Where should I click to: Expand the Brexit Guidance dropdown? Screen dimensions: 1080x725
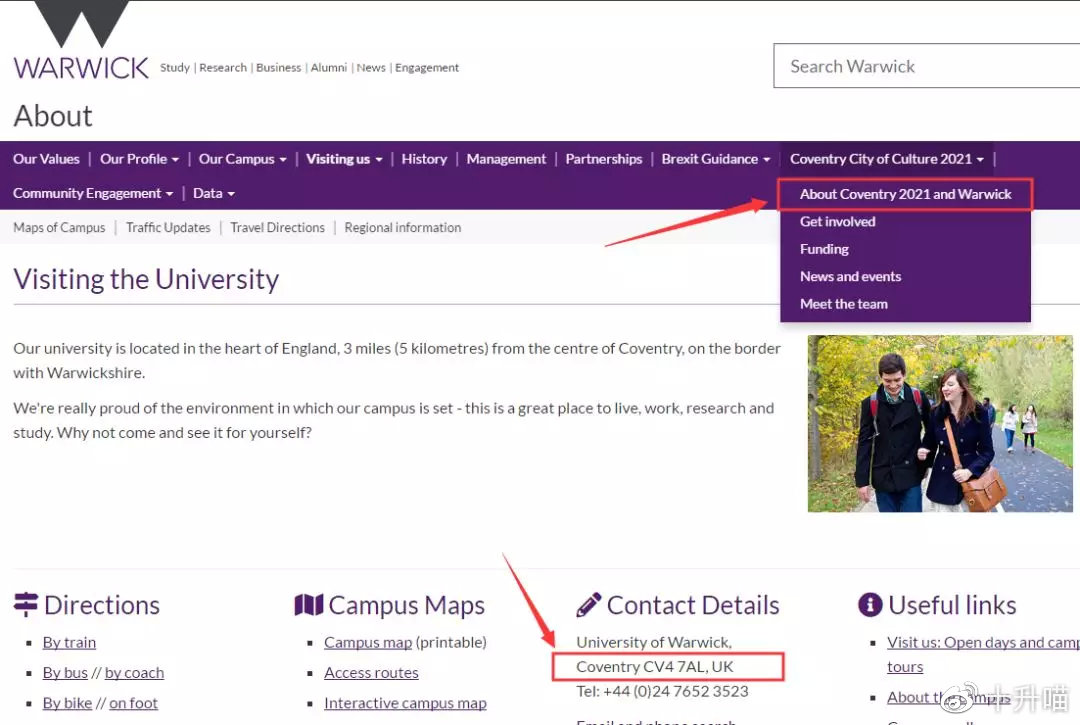tap(716, 159)
